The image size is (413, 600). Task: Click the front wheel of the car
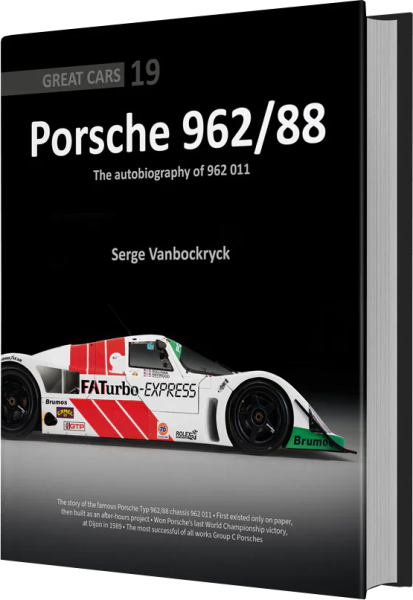(260, 416)
